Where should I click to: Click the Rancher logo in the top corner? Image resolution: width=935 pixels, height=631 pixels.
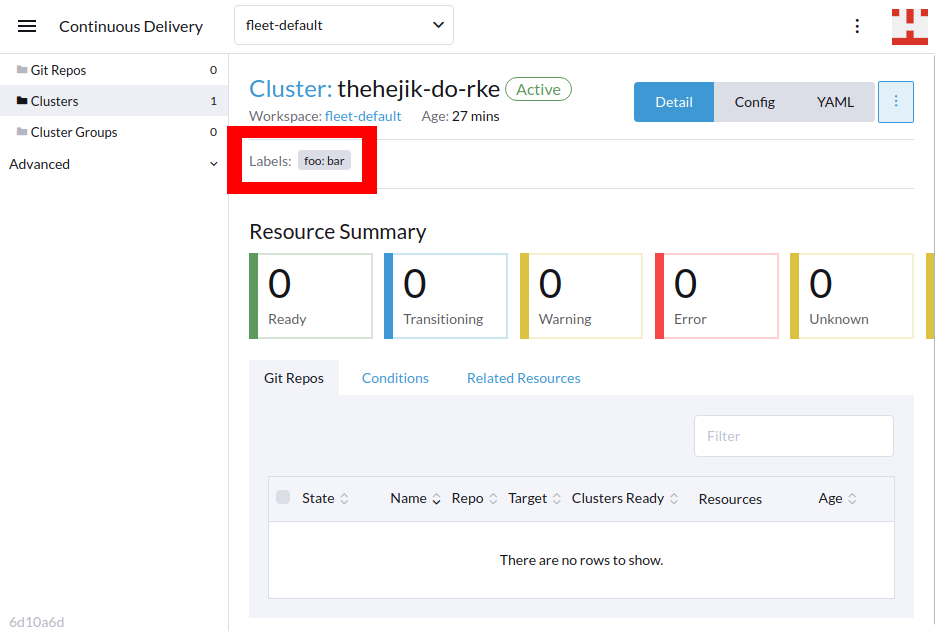pos(908,26)
